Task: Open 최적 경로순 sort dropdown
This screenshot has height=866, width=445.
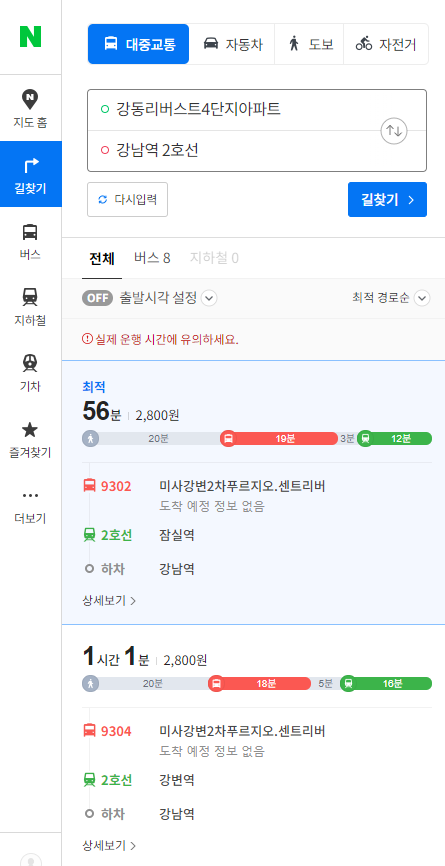Action: [391, 298]
